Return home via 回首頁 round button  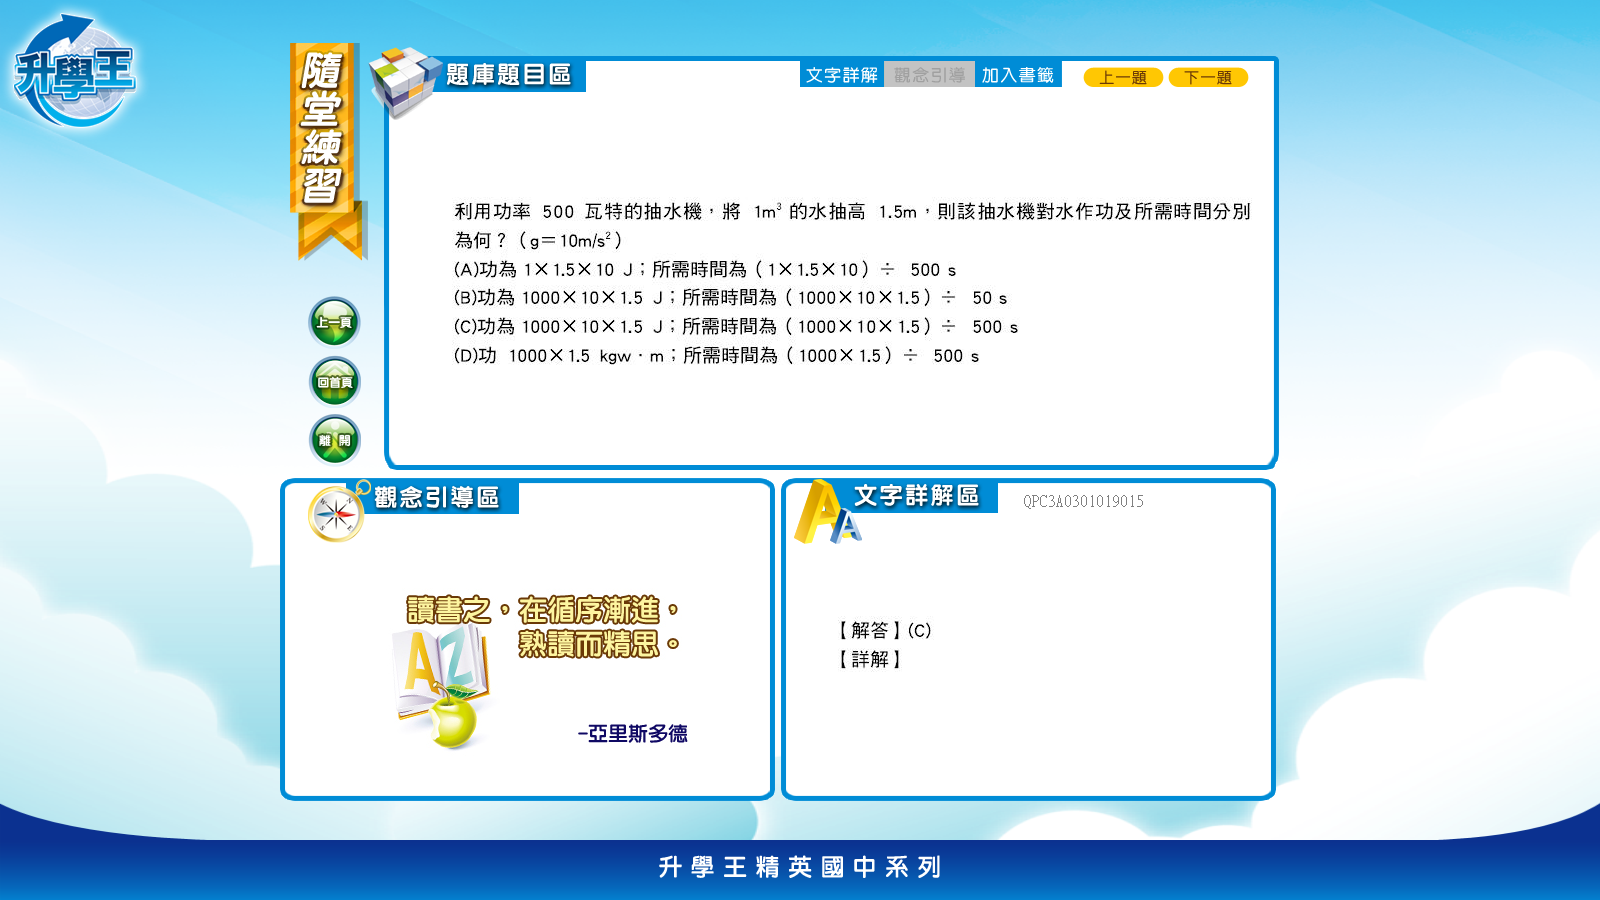tap(334, 381)
